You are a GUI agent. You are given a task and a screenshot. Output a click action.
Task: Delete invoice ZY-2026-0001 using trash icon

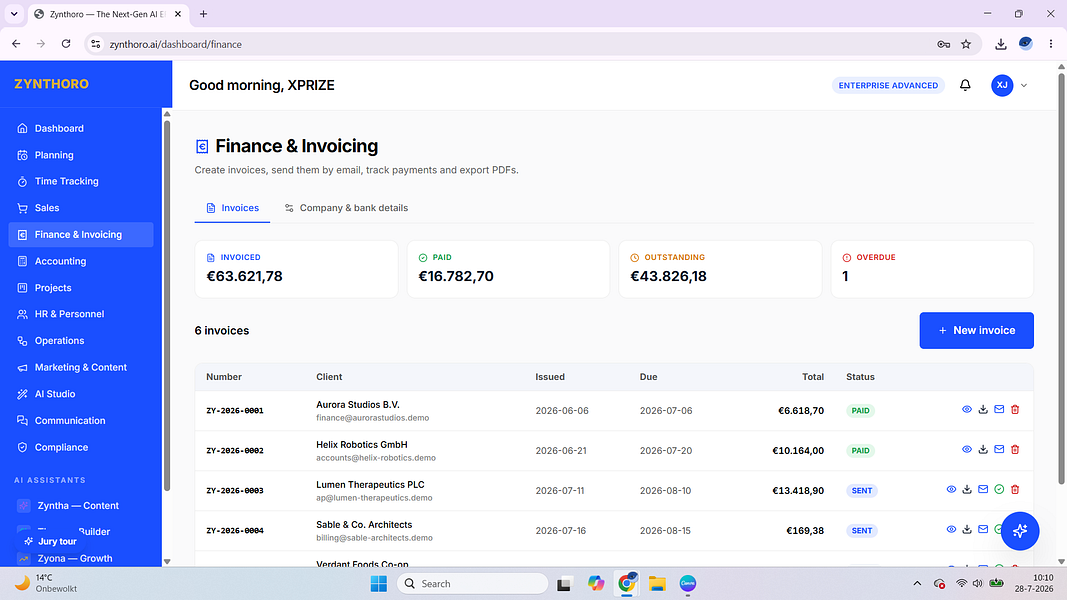tap(1015, 410)
